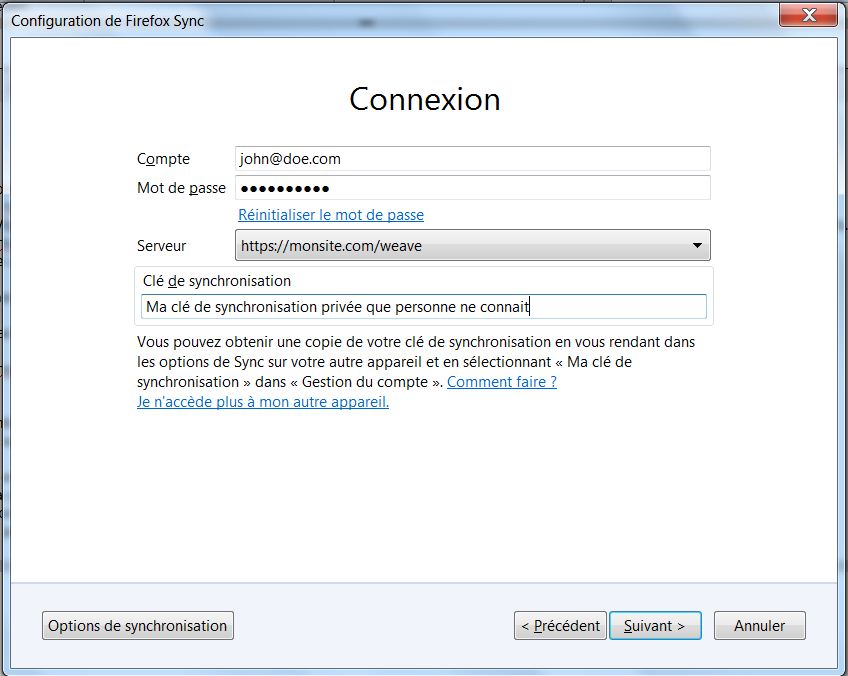Expand the Serveur dropdown arrow
848x676 pixels.
point(697,246)
